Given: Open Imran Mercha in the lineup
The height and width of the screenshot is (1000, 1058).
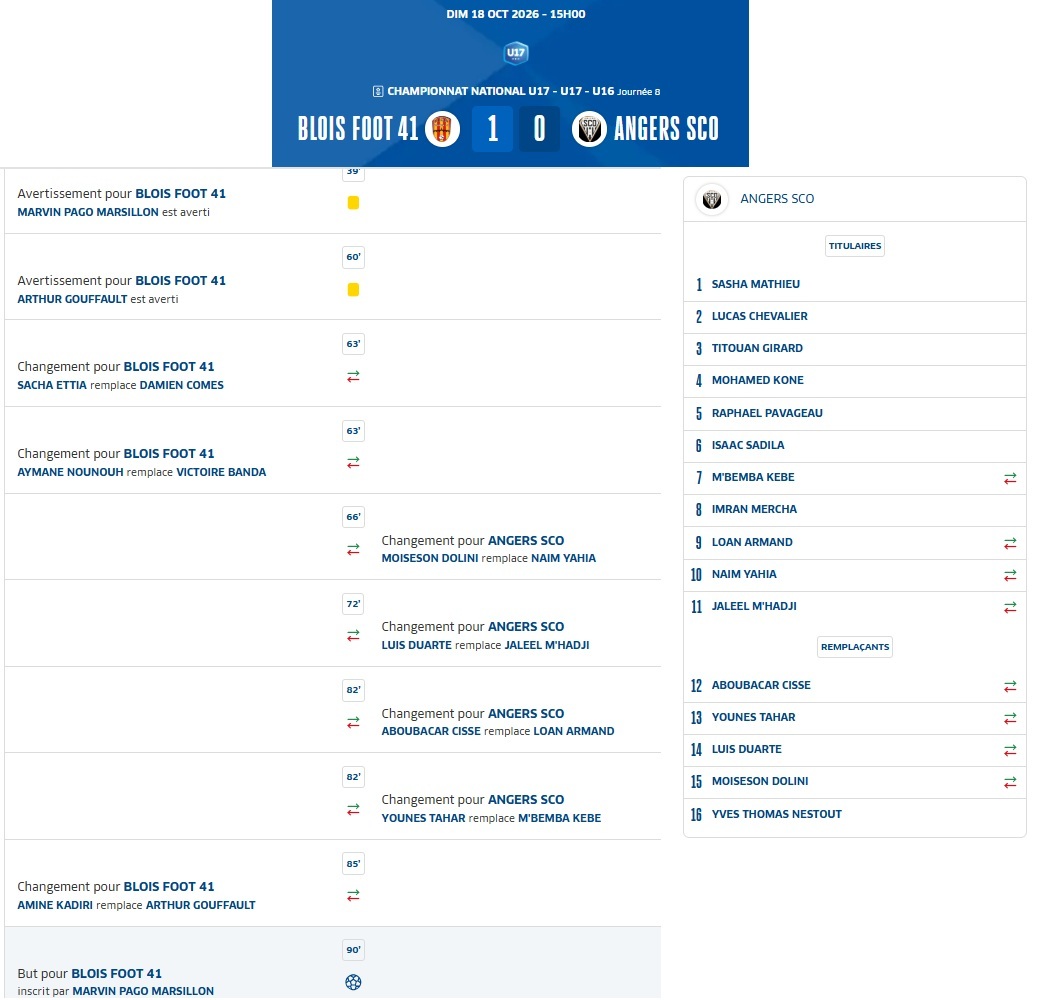Looking at the screenshot, I should point(754,509).
